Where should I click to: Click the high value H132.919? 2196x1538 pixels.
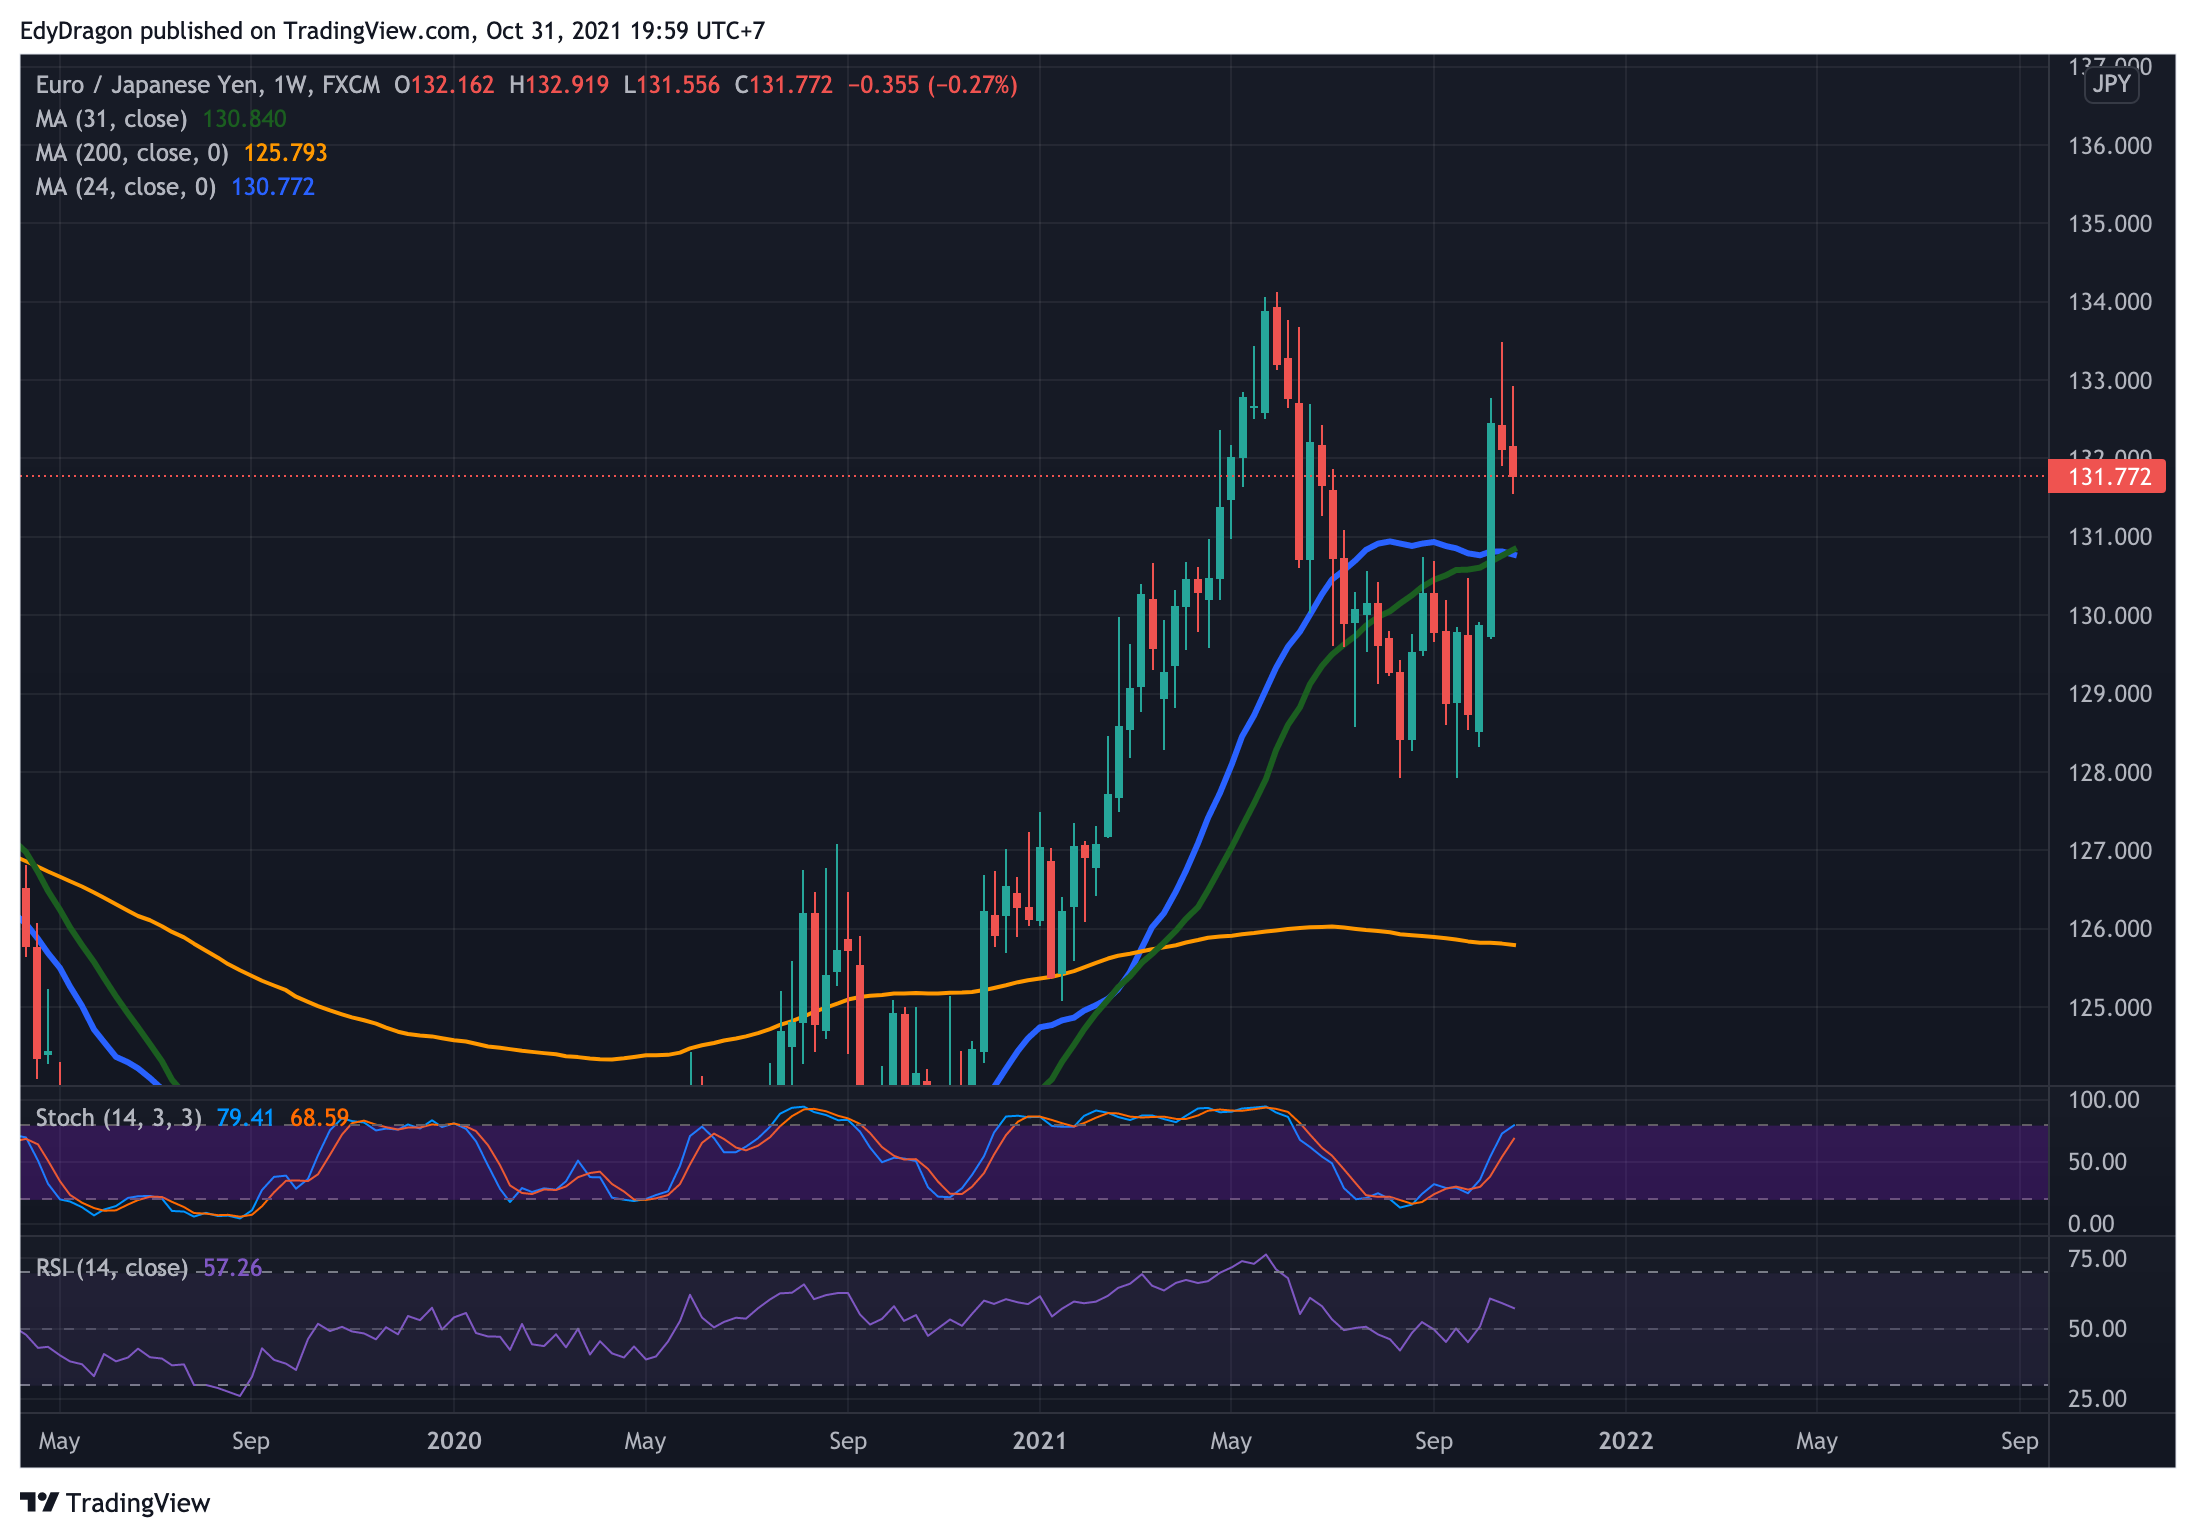tap(559, 85)
